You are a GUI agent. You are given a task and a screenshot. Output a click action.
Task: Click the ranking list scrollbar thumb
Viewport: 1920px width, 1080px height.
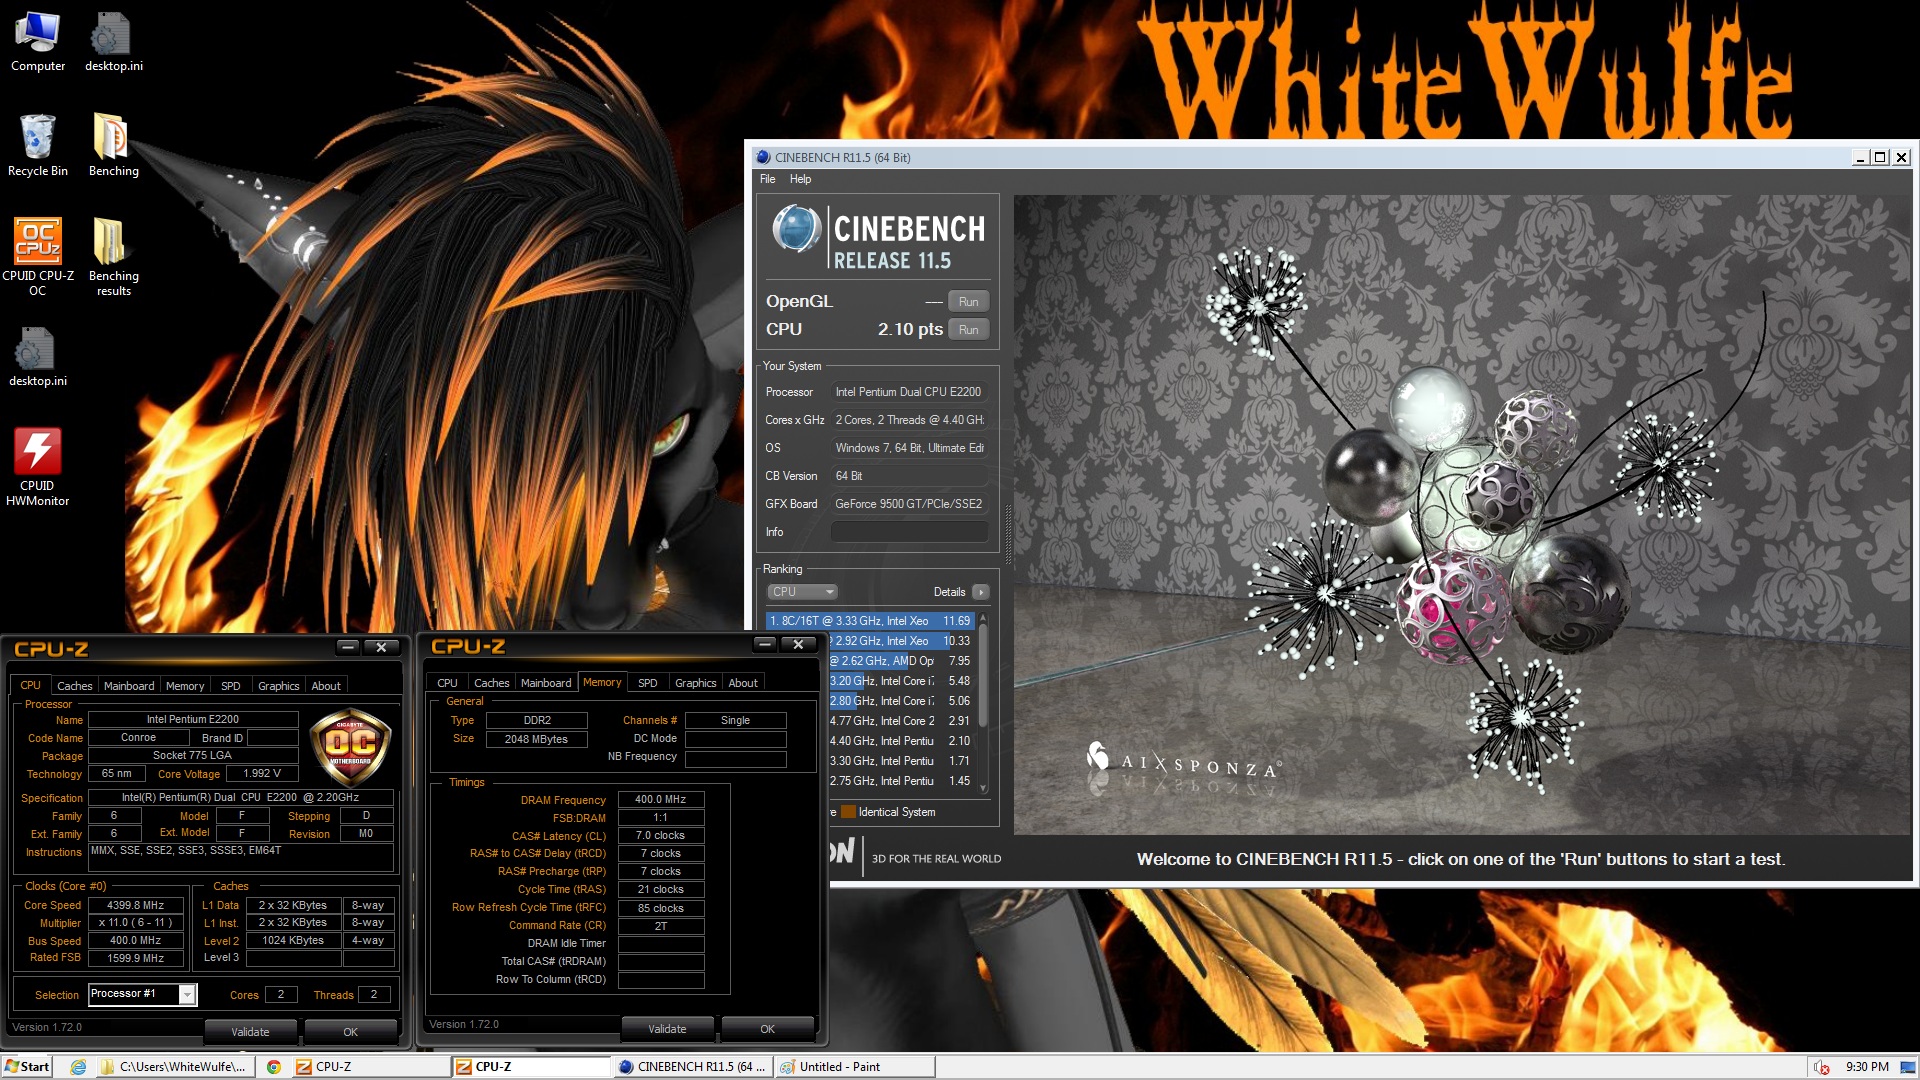[983, 675]
